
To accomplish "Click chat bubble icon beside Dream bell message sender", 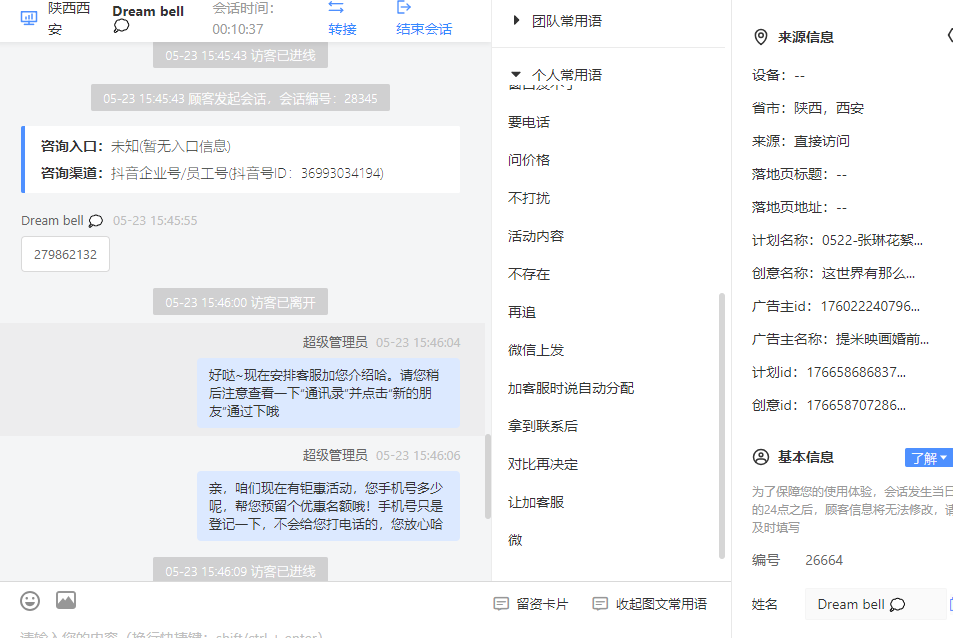I will [x=96, y=221].
